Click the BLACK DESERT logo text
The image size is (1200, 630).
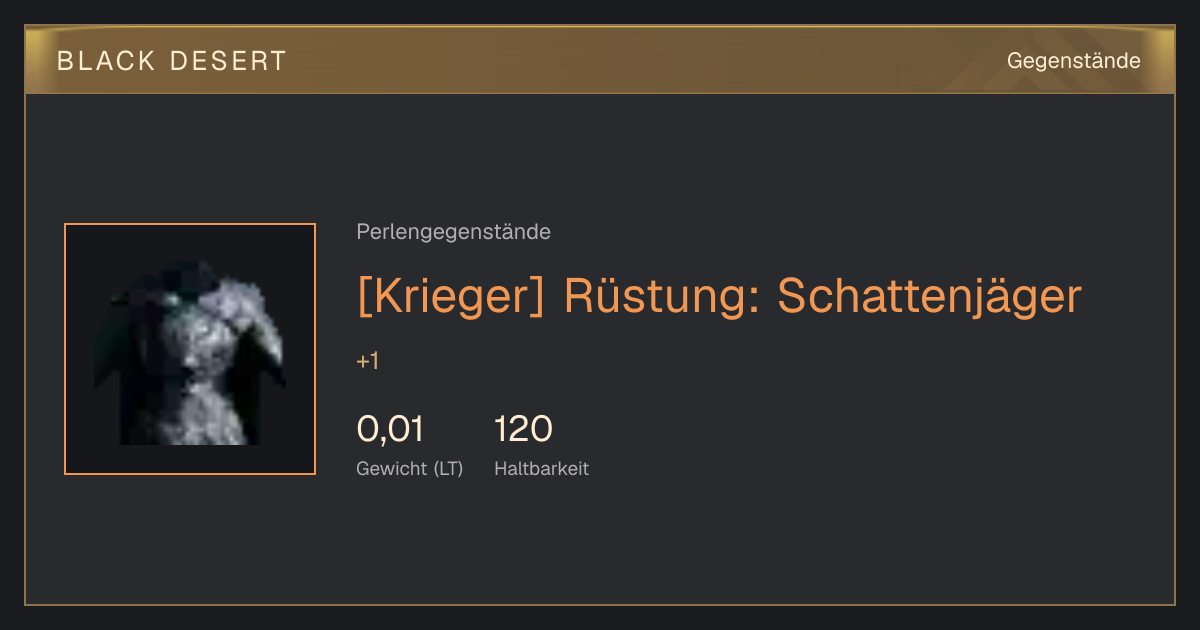click(x=172, y=61)
